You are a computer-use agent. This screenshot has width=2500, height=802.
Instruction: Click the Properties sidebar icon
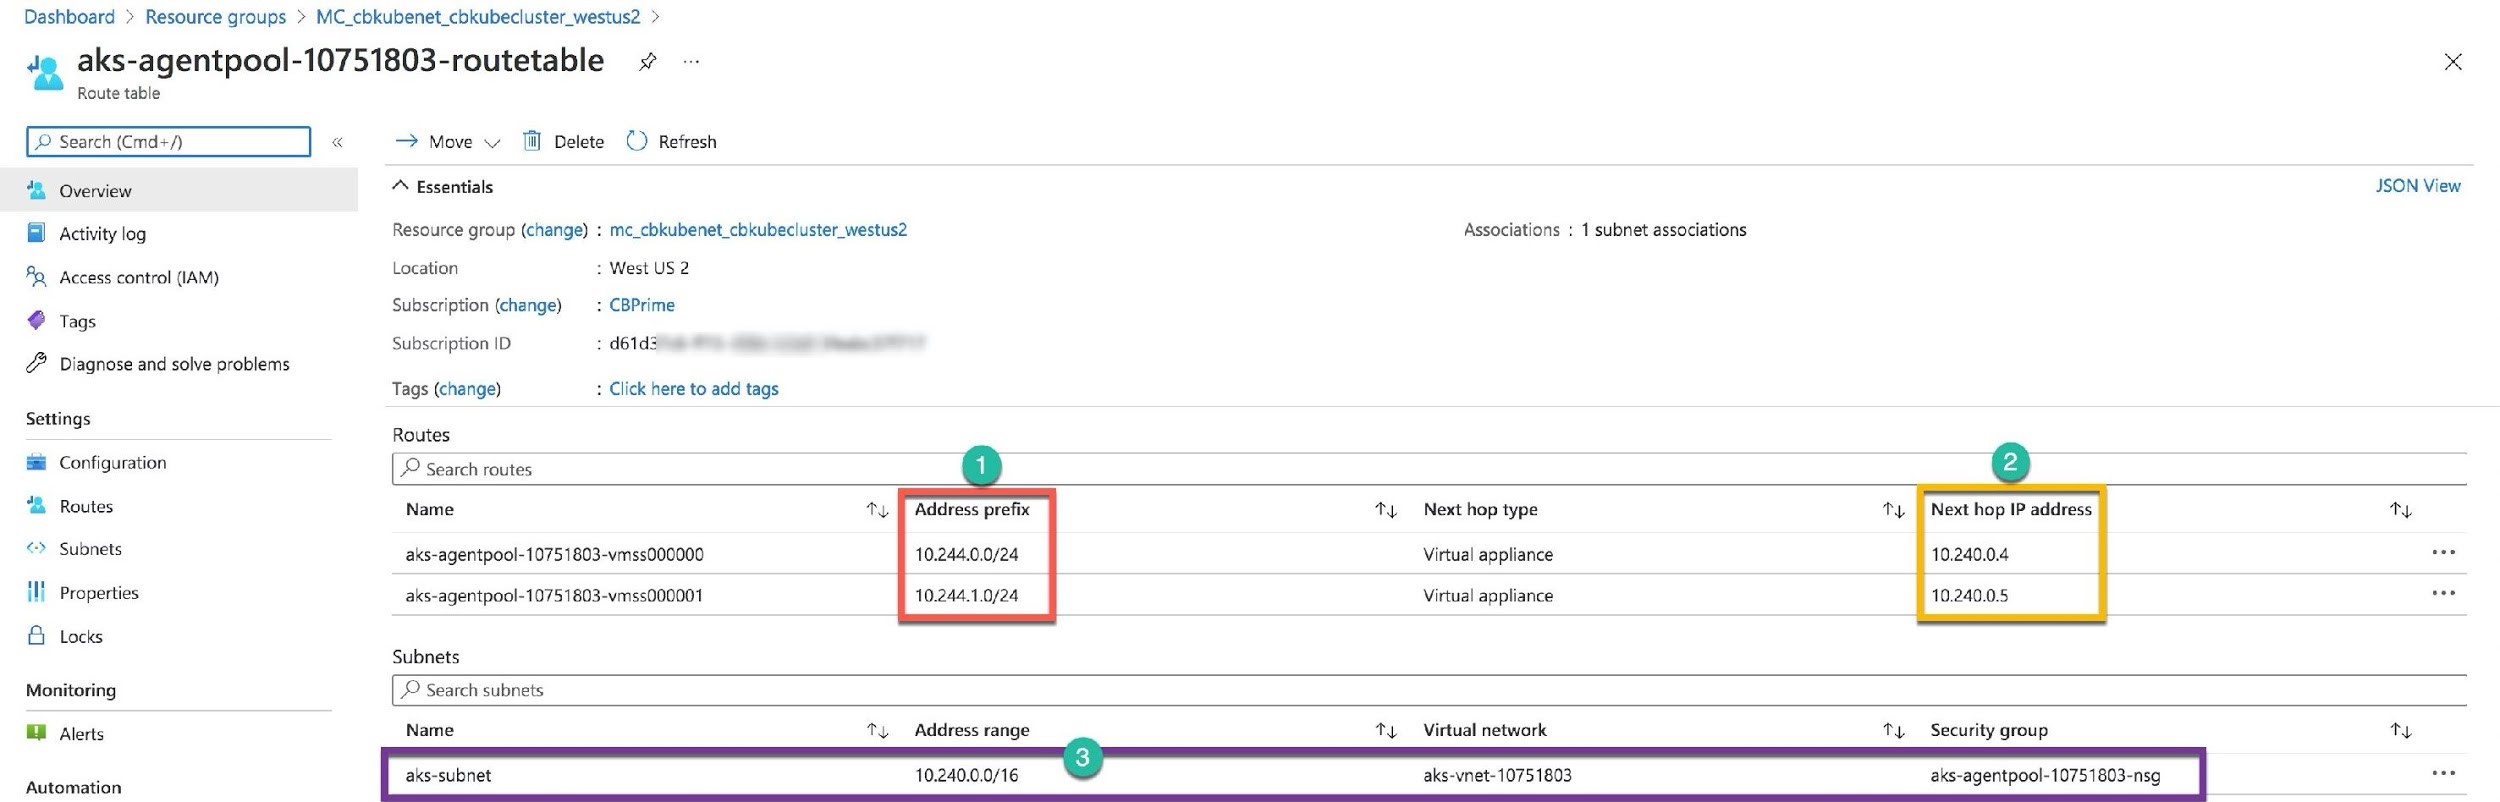pos(36,592)
